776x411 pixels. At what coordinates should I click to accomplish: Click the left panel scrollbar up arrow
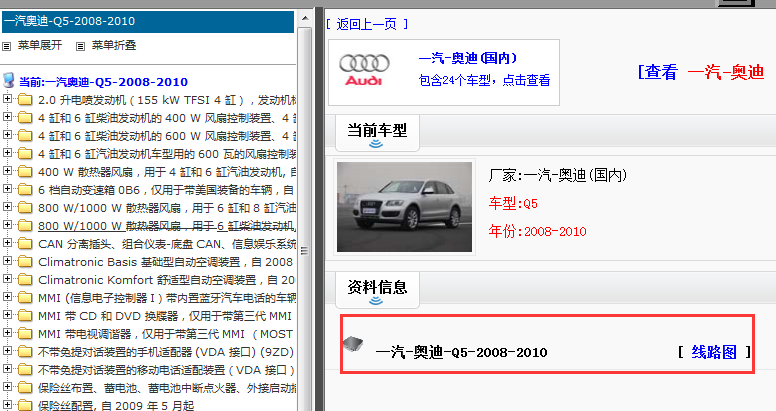click(305, 19)
